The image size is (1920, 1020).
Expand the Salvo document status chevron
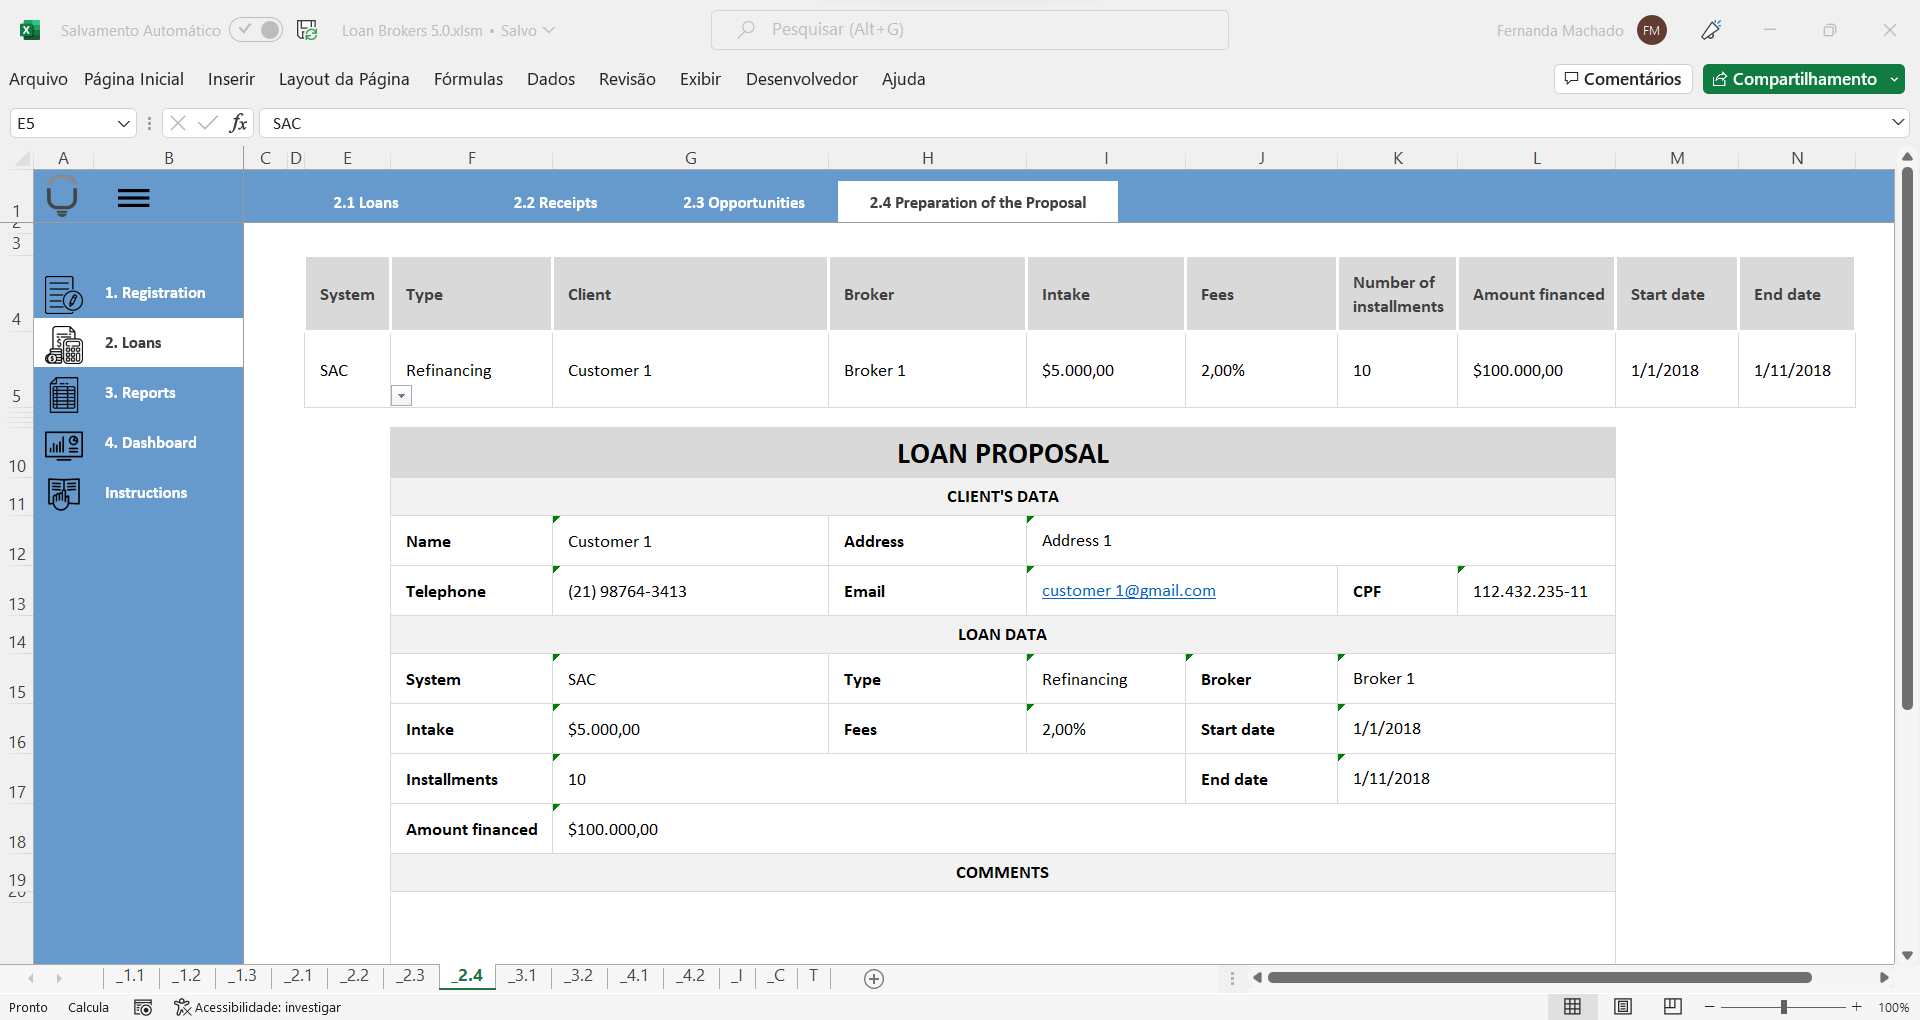coord(547,30)
